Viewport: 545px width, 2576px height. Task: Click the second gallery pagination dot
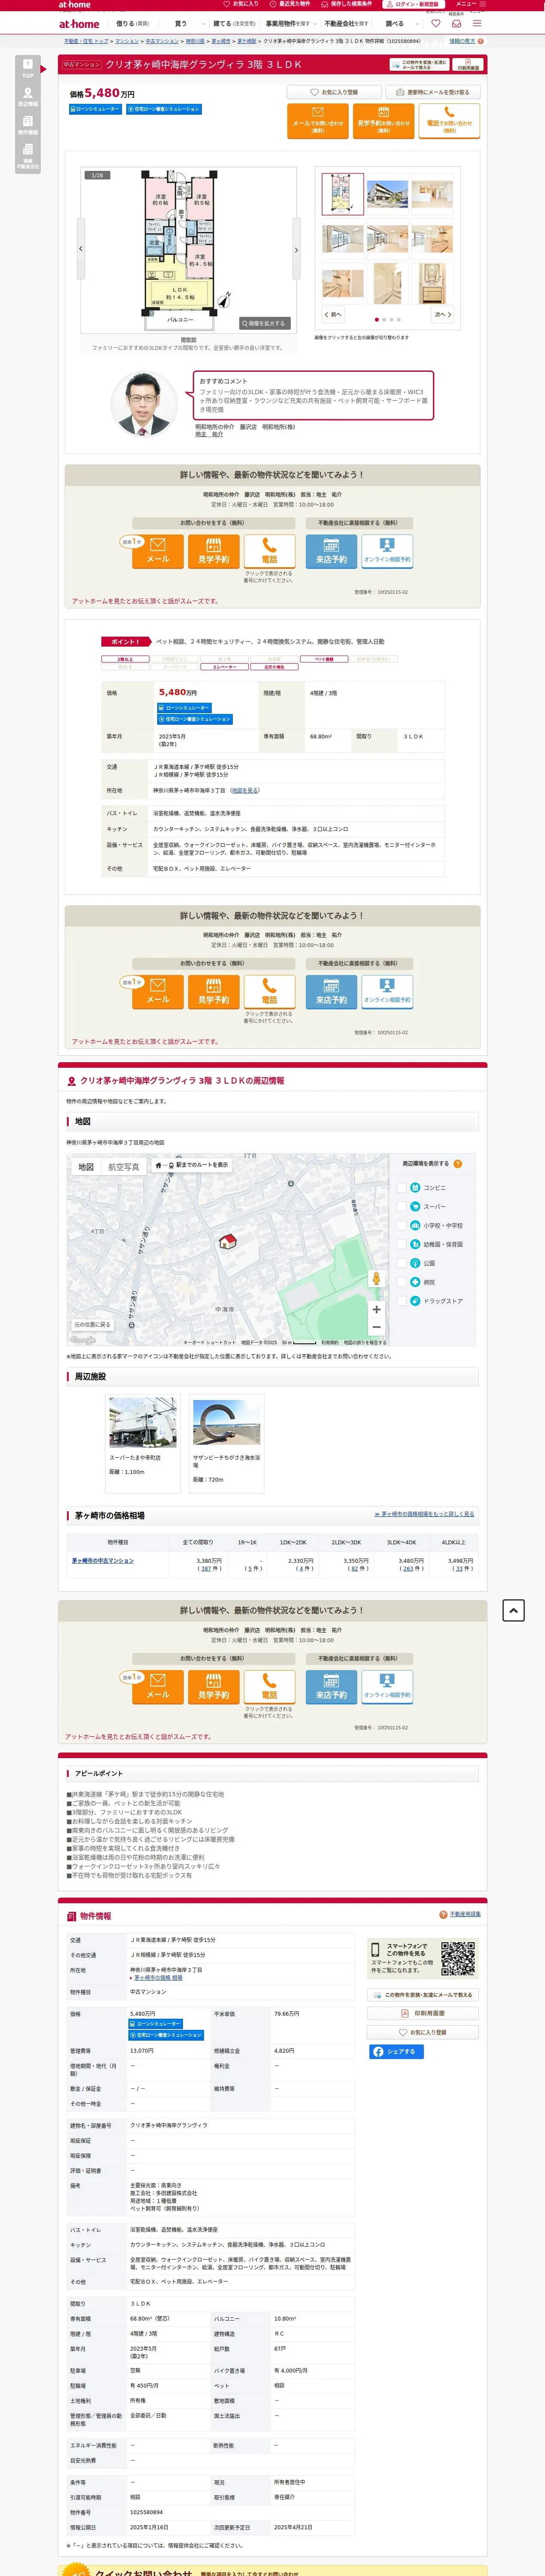pyautogui.click(x=384, y=320)
